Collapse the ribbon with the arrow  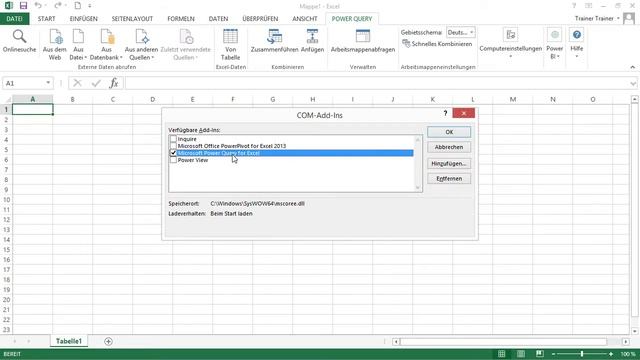point(633,67)
